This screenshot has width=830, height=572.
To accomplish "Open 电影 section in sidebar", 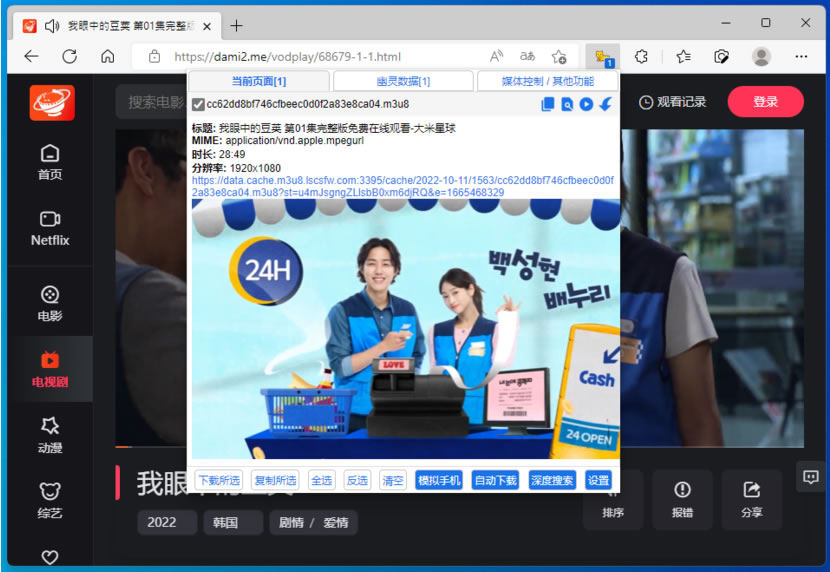I will 50,304.
